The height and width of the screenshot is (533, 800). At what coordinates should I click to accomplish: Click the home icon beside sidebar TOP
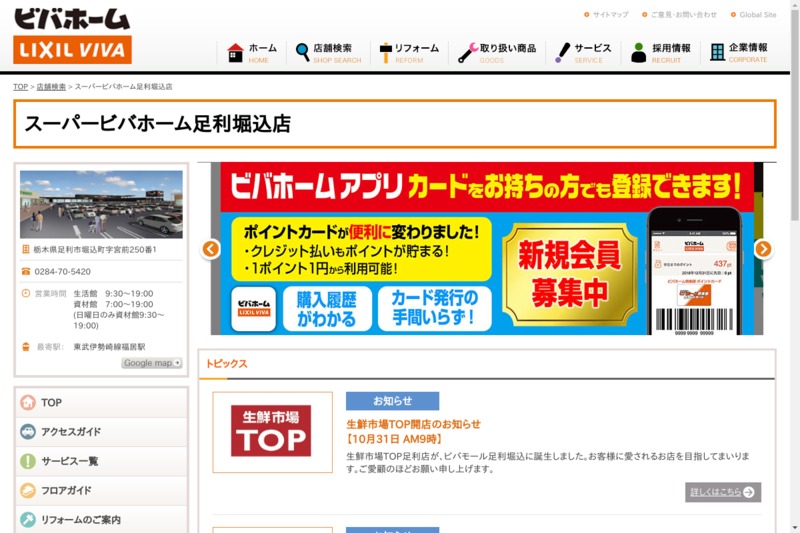pyautogui.click(x=28, y=402)
